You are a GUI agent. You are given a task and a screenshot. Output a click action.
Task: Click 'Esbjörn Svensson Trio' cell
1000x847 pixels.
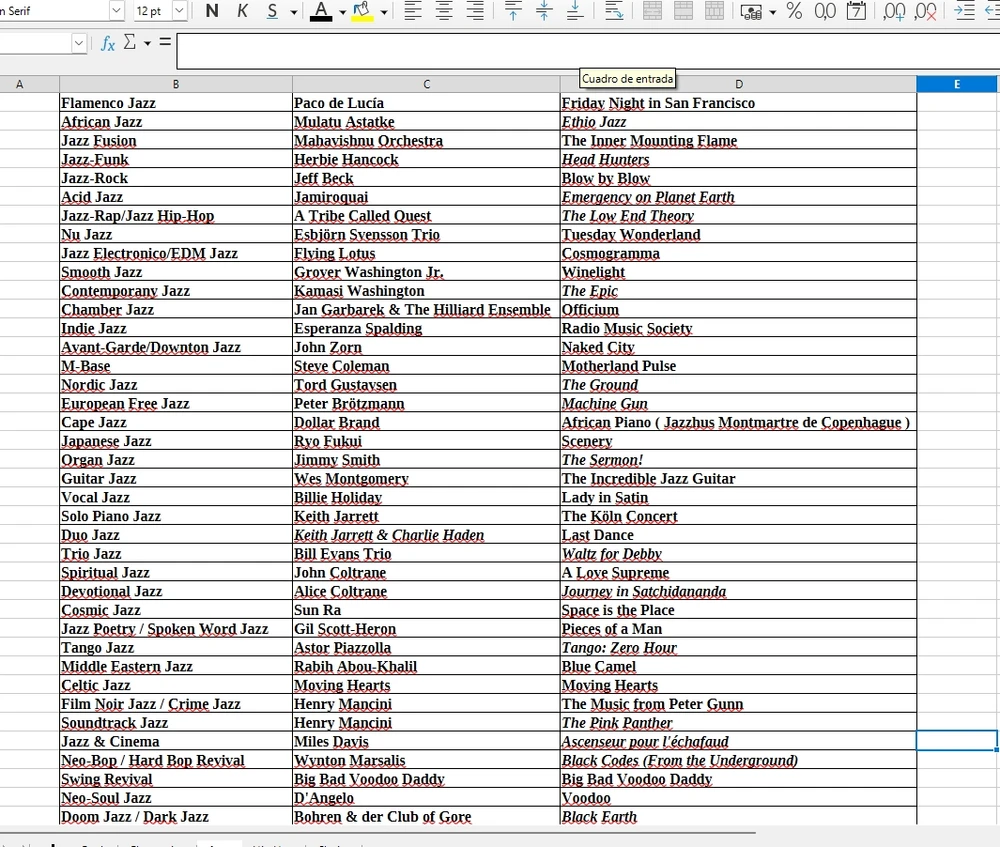click(426, 235)
